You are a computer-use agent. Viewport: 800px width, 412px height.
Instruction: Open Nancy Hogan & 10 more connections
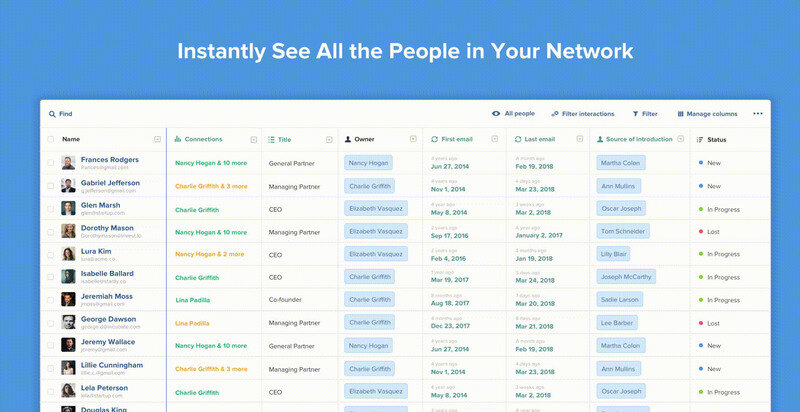(211, 162)
